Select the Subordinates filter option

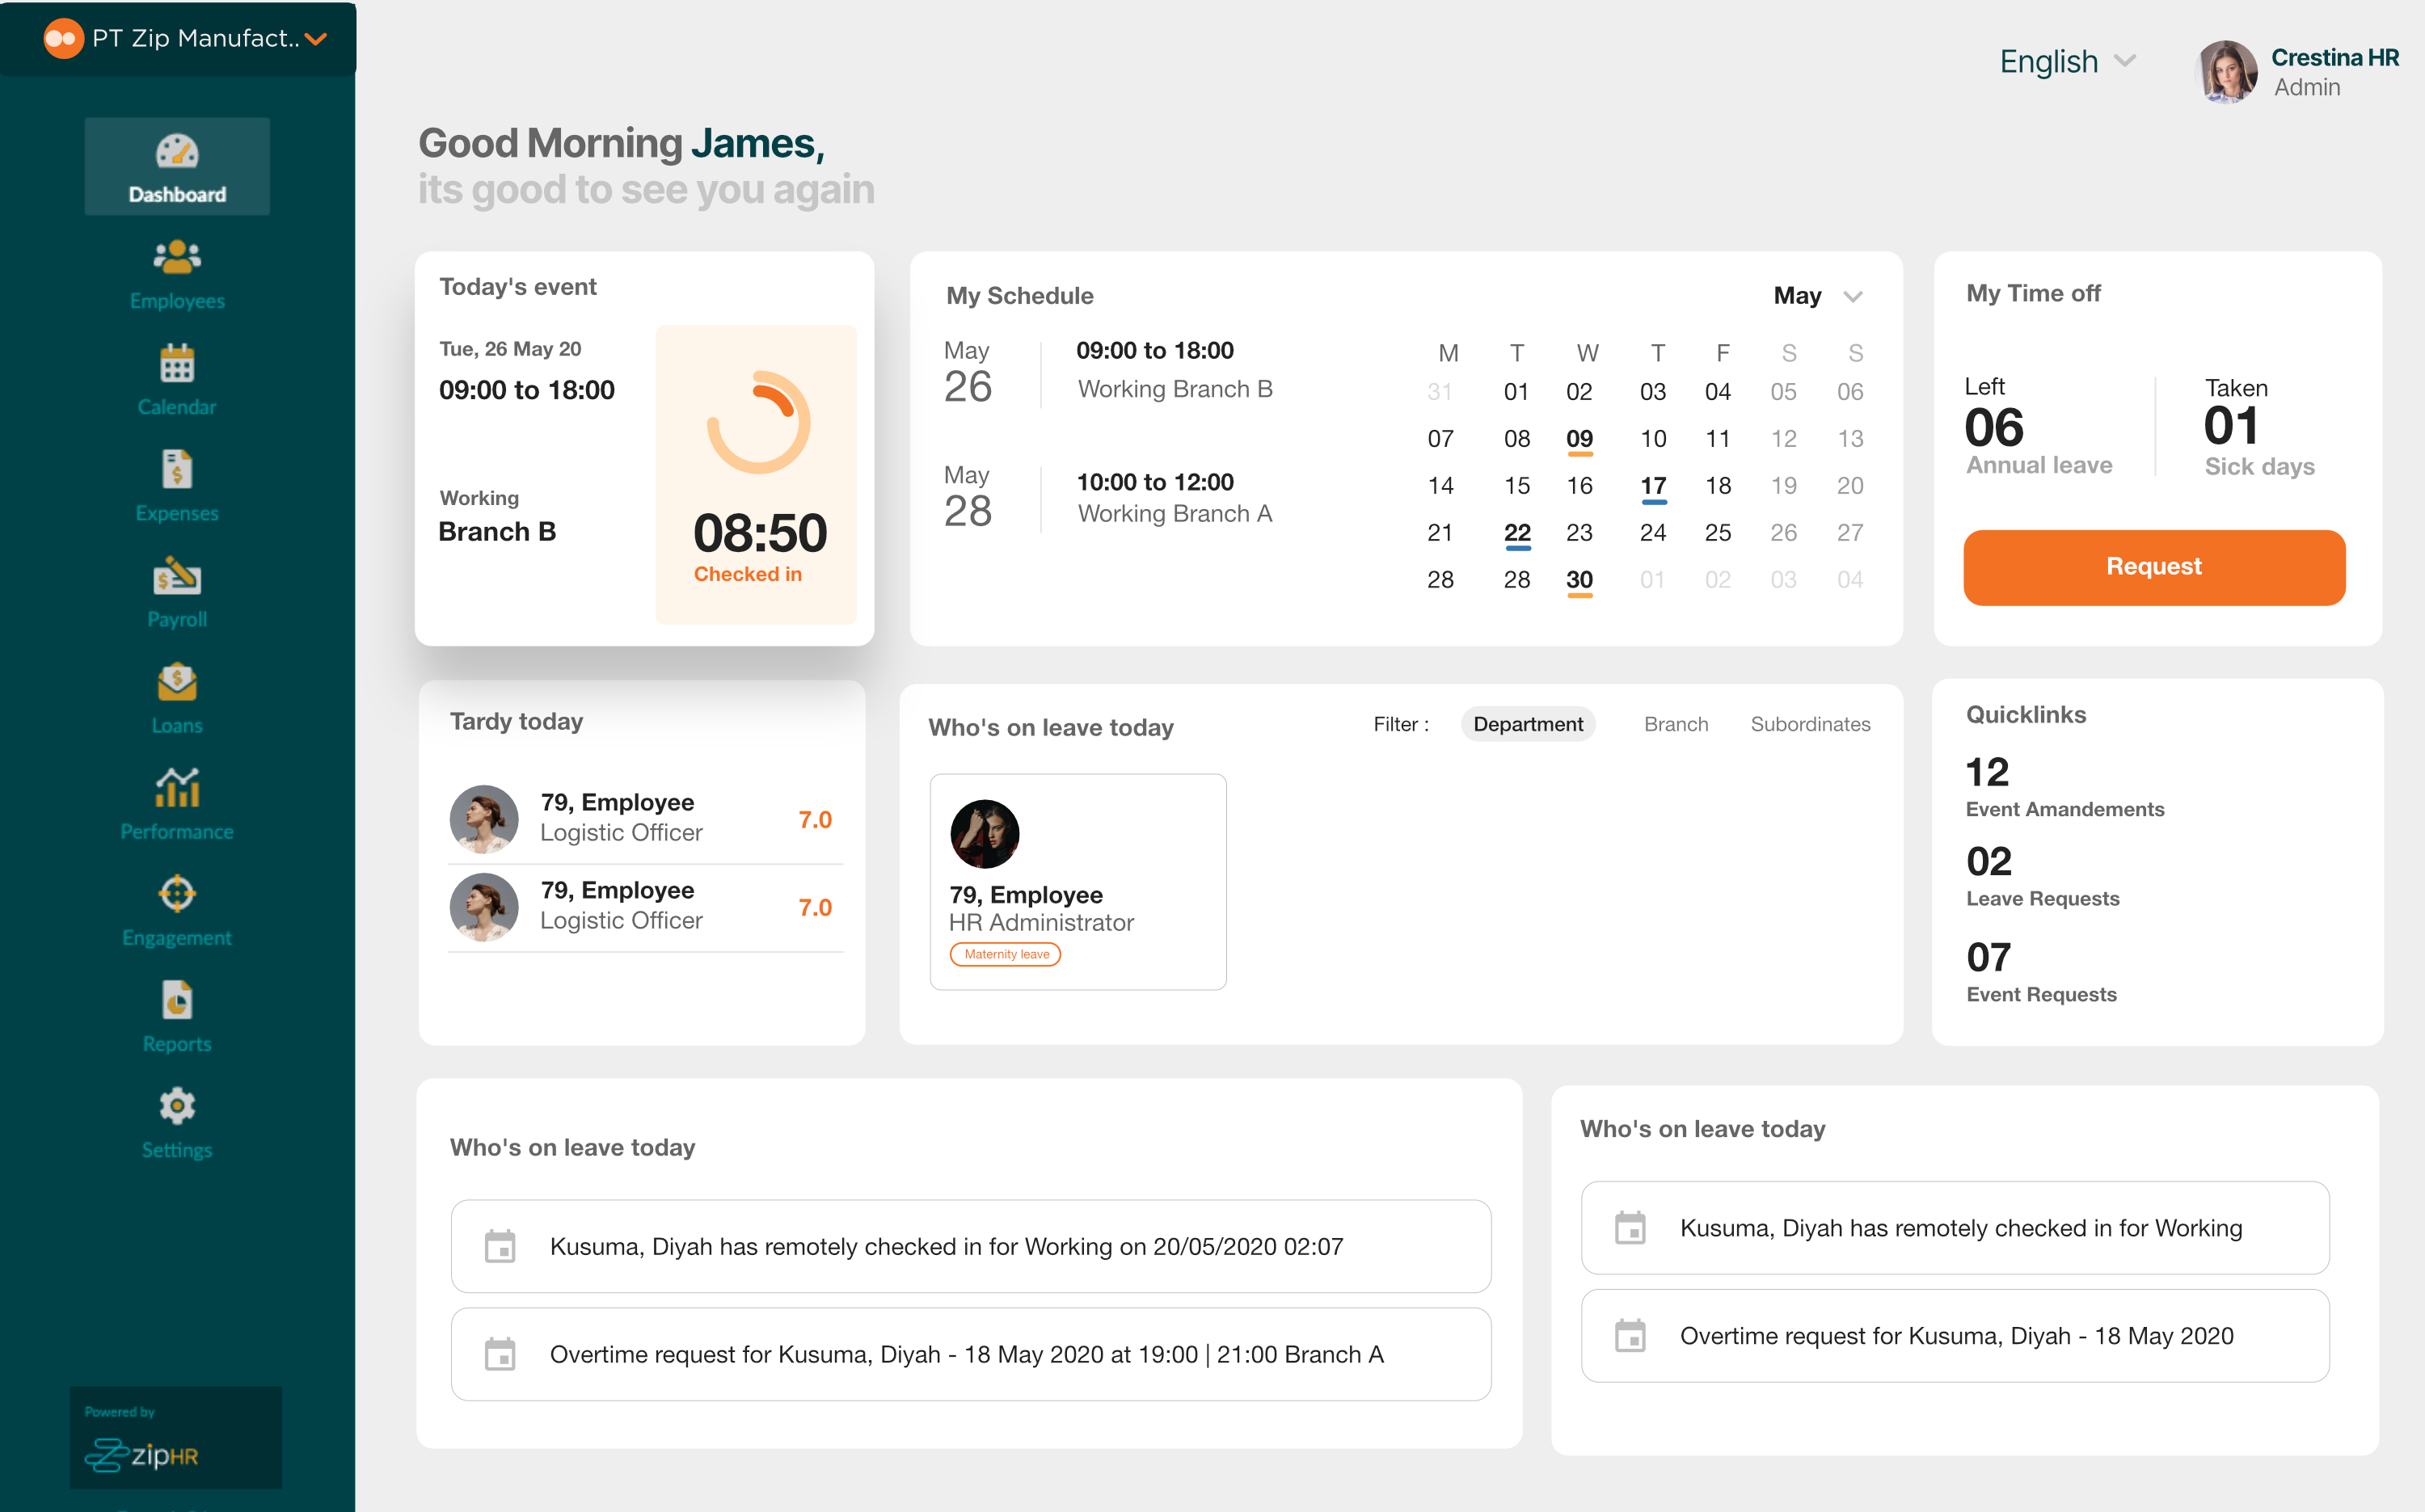1809,724
